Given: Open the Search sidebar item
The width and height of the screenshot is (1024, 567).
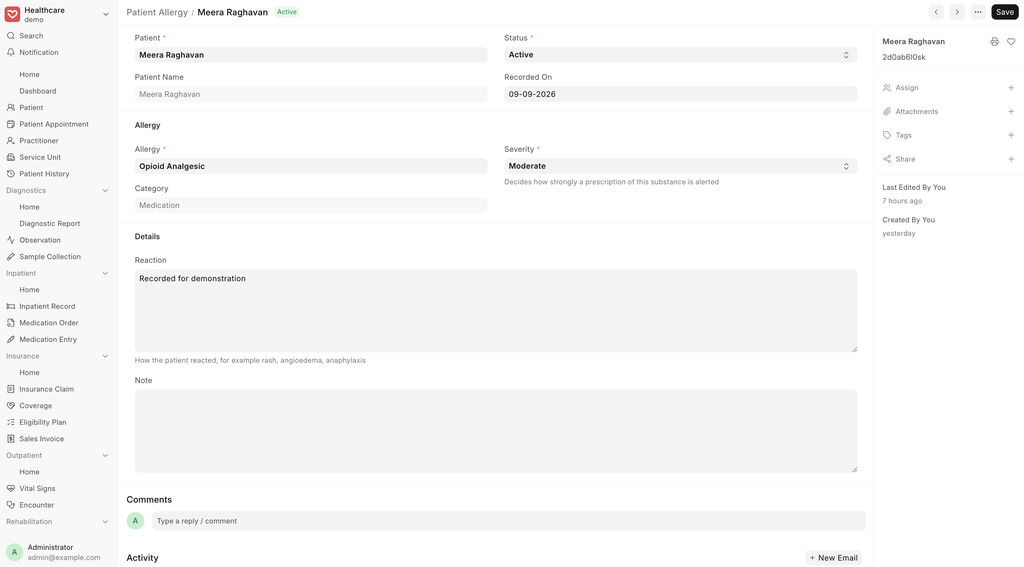Looking at the screenshot, I should click(x=31, y=36).
